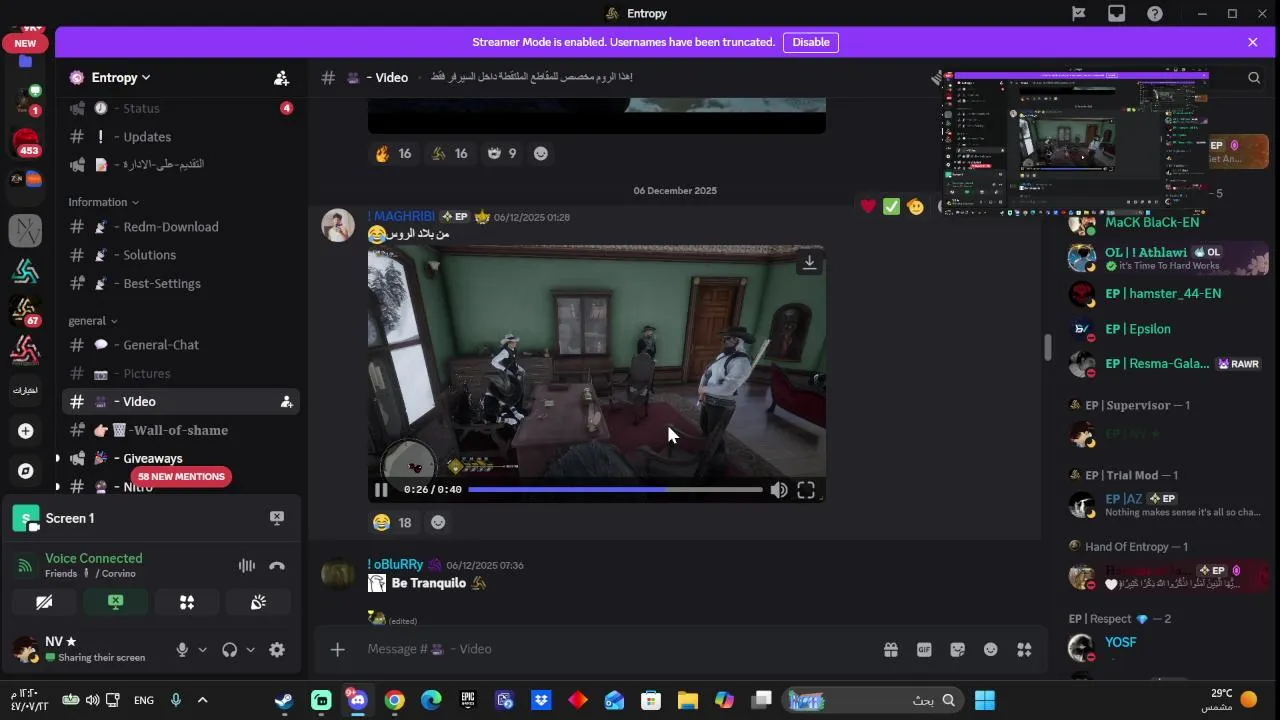The width and height of the screenshot is (1280, 720).
Task: Click the stream preview thumbnail
Action: (1075, 144)
